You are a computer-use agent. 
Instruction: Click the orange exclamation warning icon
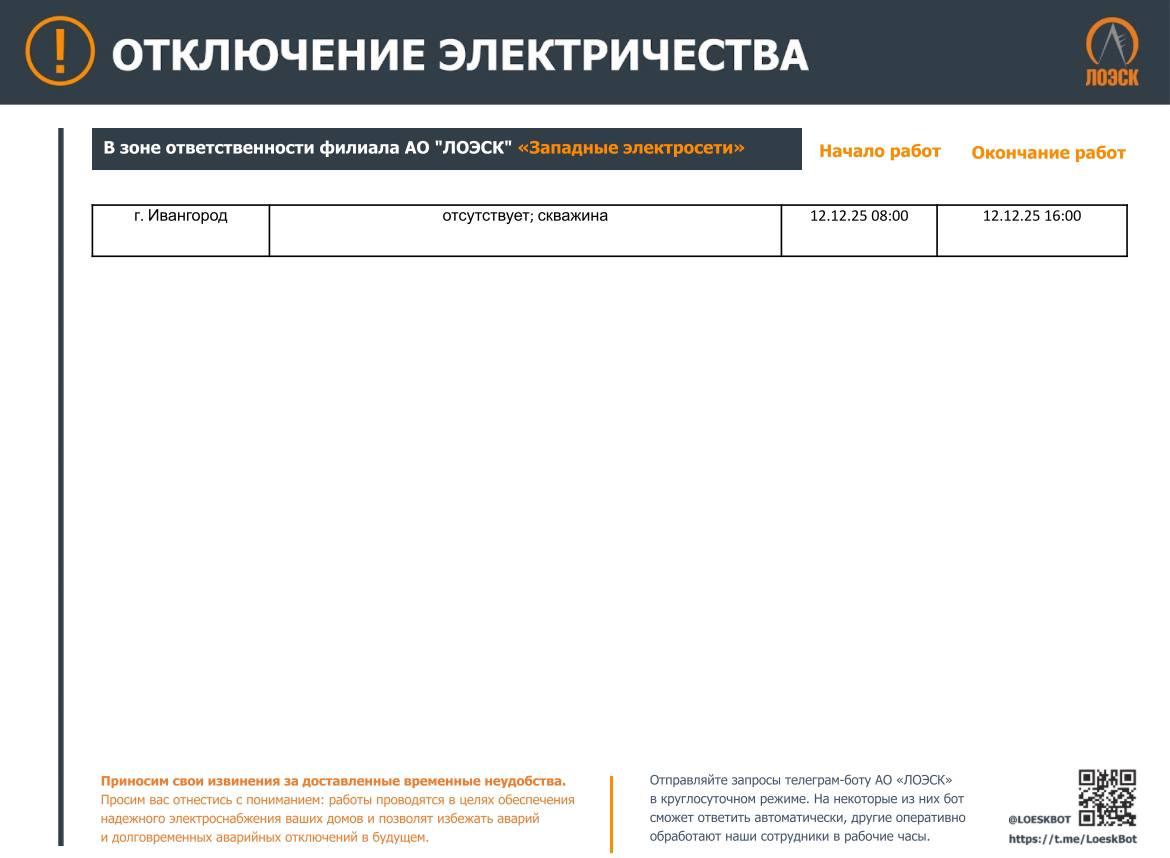point(60,52)
